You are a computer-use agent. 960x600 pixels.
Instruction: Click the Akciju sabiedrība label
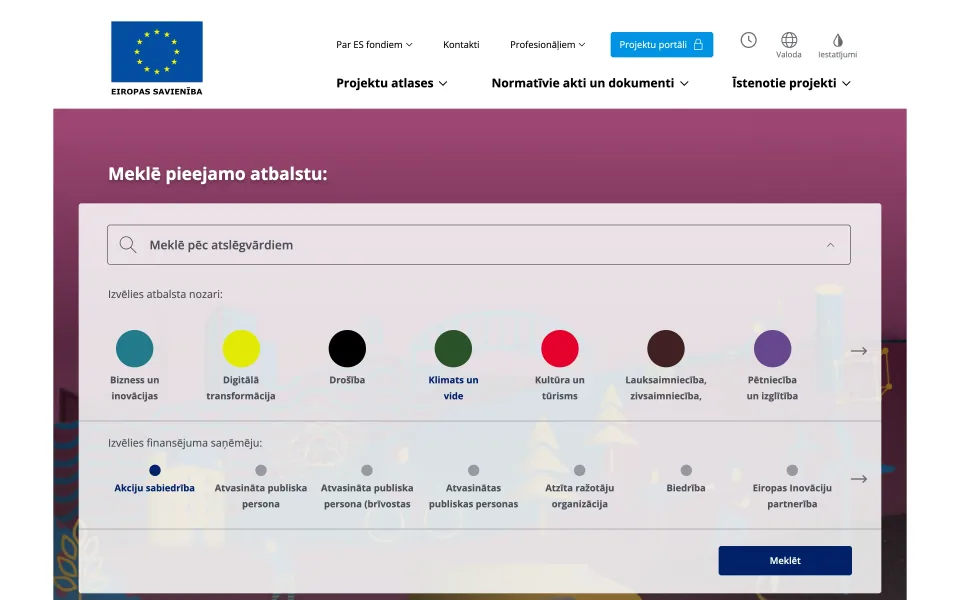pyautogui.click(x=155, y=488)
